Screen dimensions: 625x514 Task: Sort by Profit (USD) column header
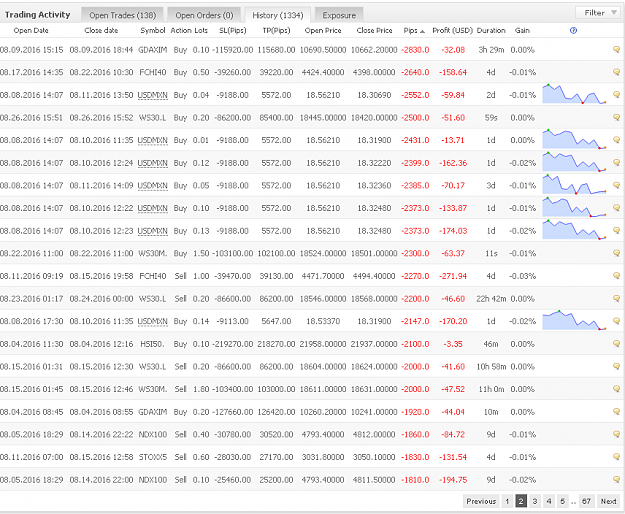[452, 30]
